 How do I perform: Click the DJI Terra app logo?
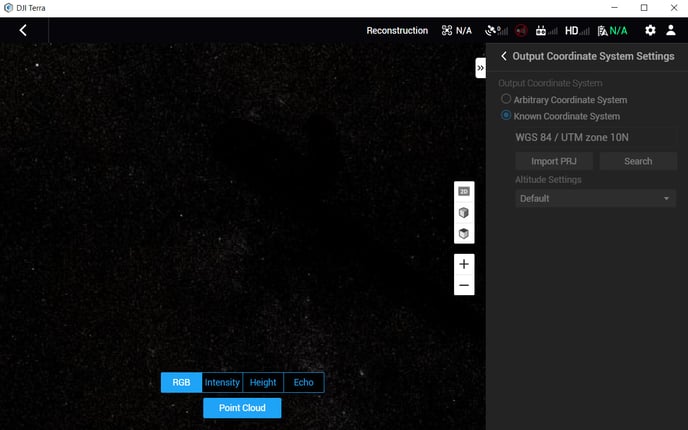[x=8, y=8]
